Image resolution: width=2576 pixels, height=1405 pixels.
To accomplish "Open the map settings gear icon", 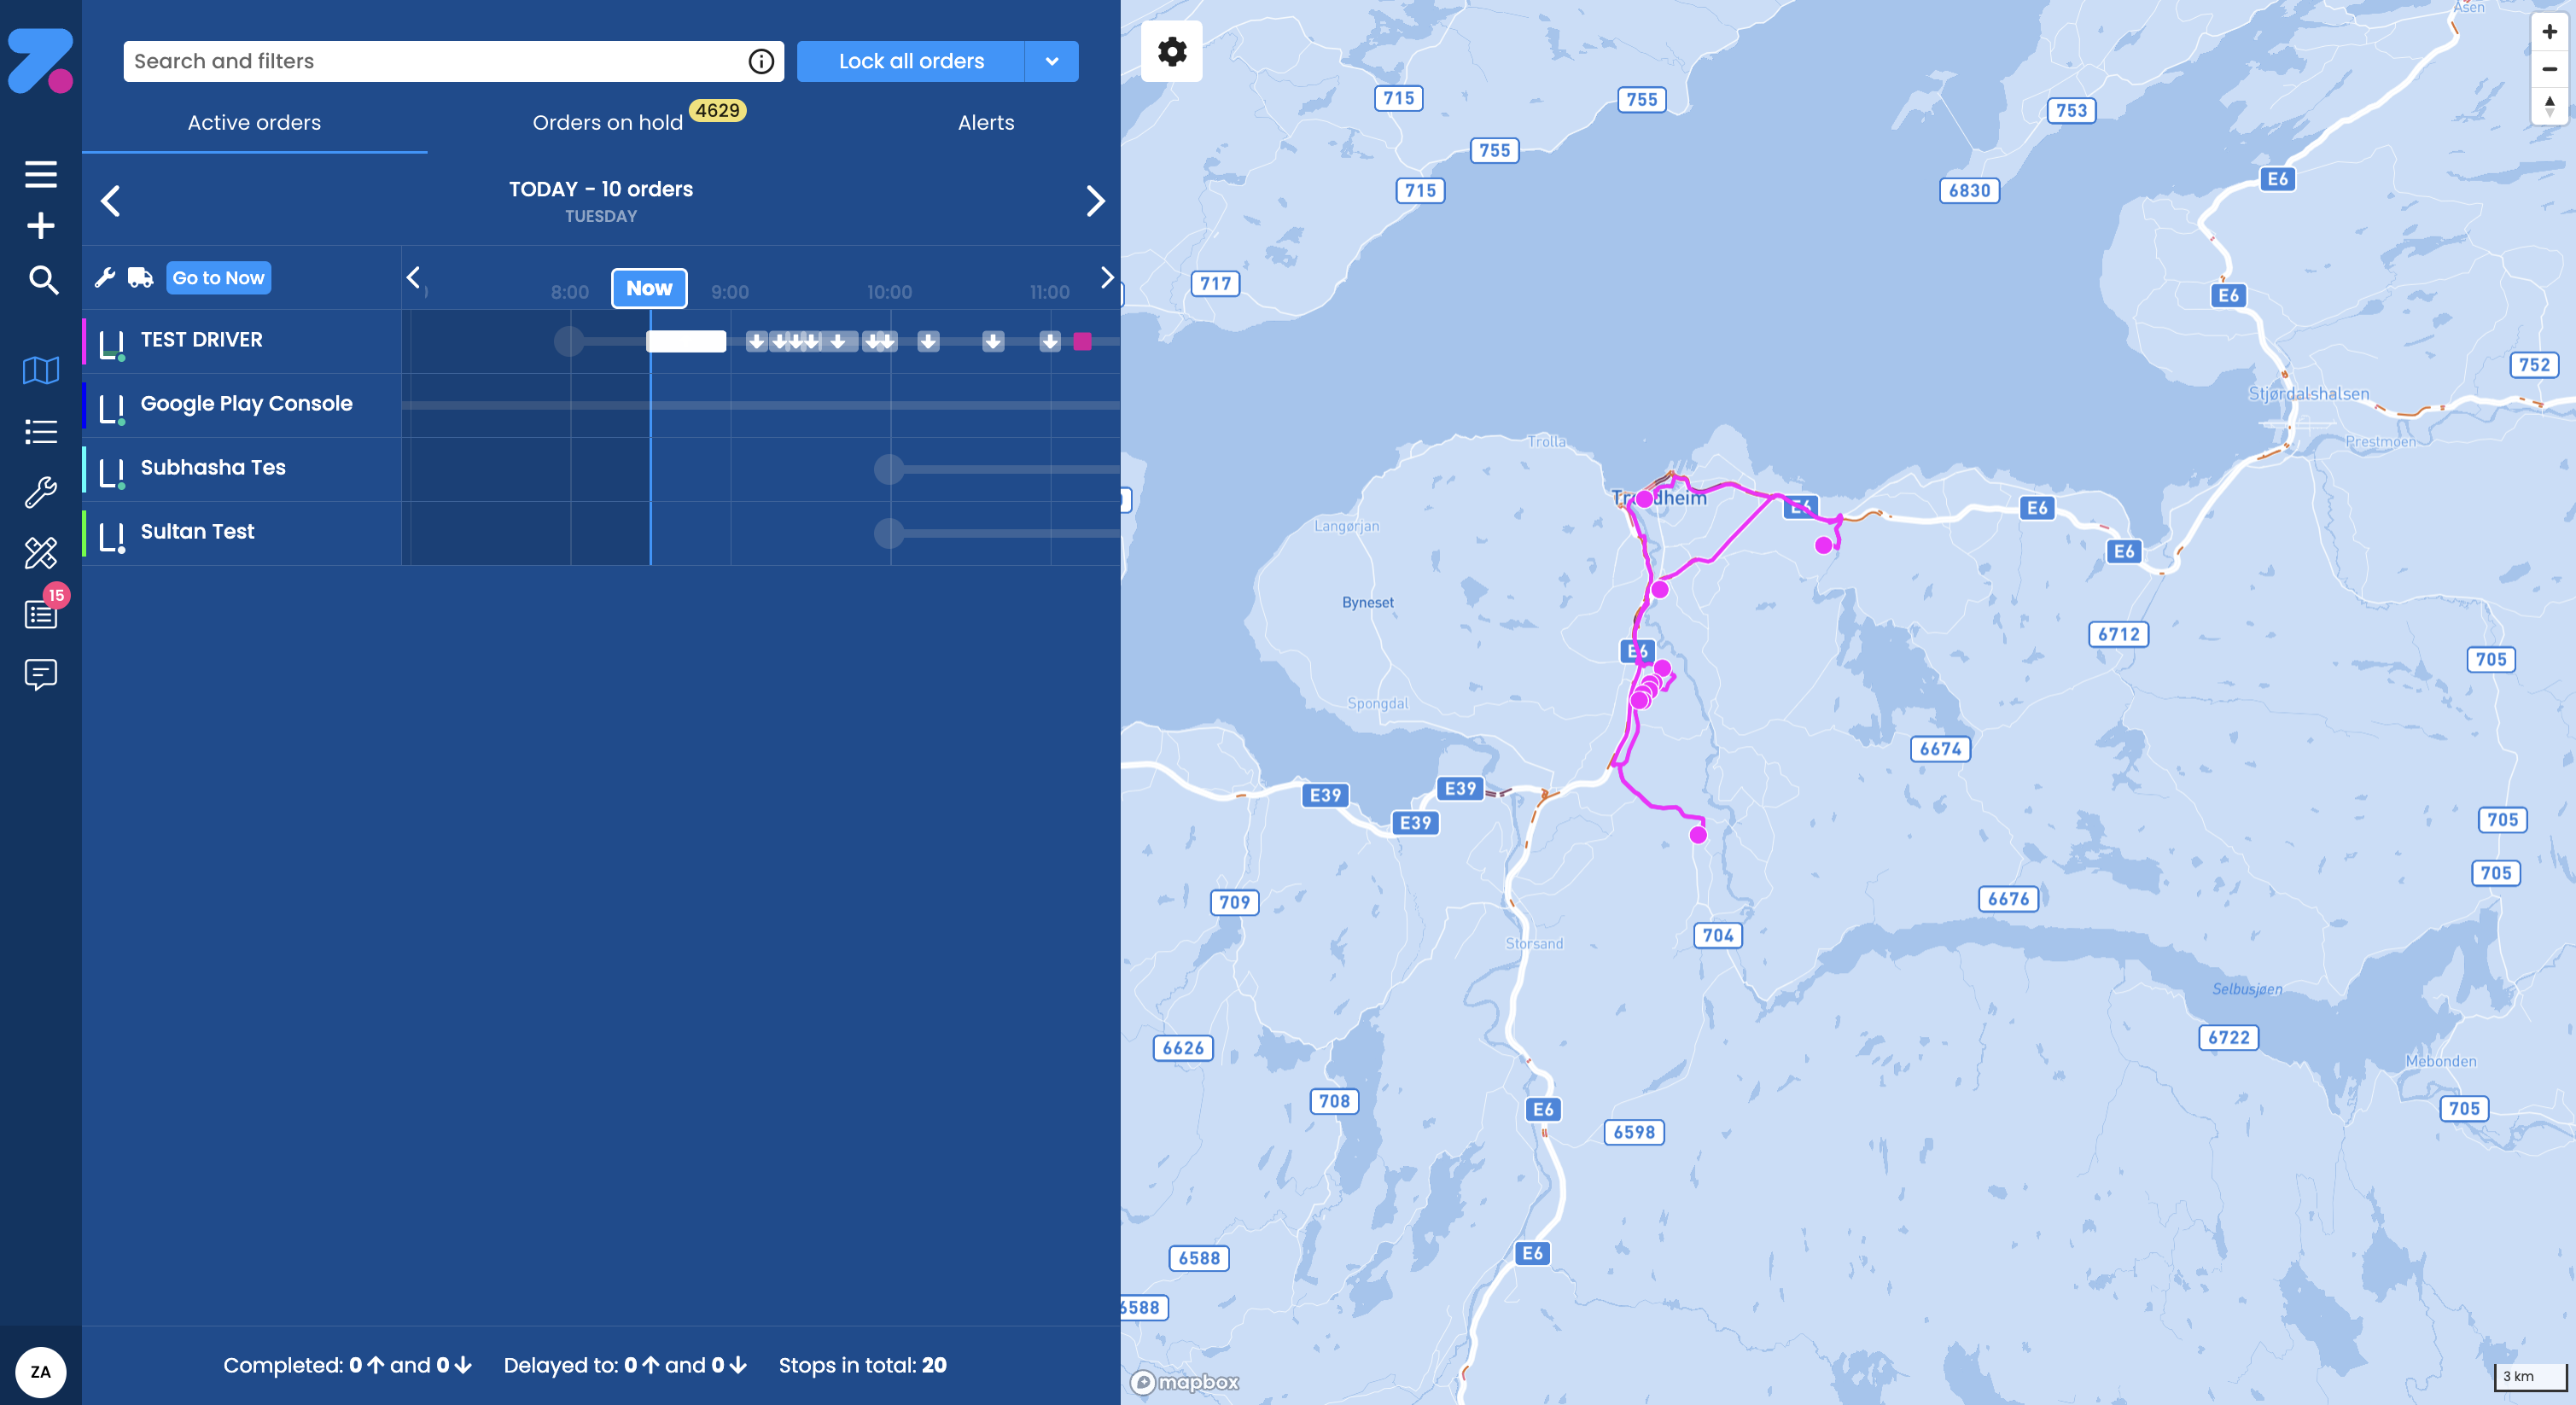I will pyautogui.click(x=1170, y=51).
